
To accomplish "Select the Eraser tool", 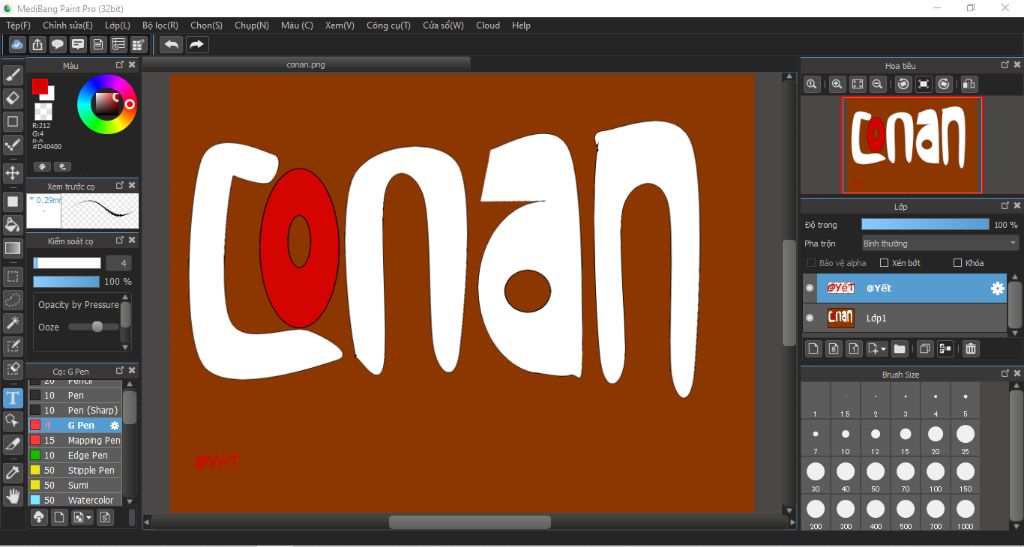I will [12, 99].
